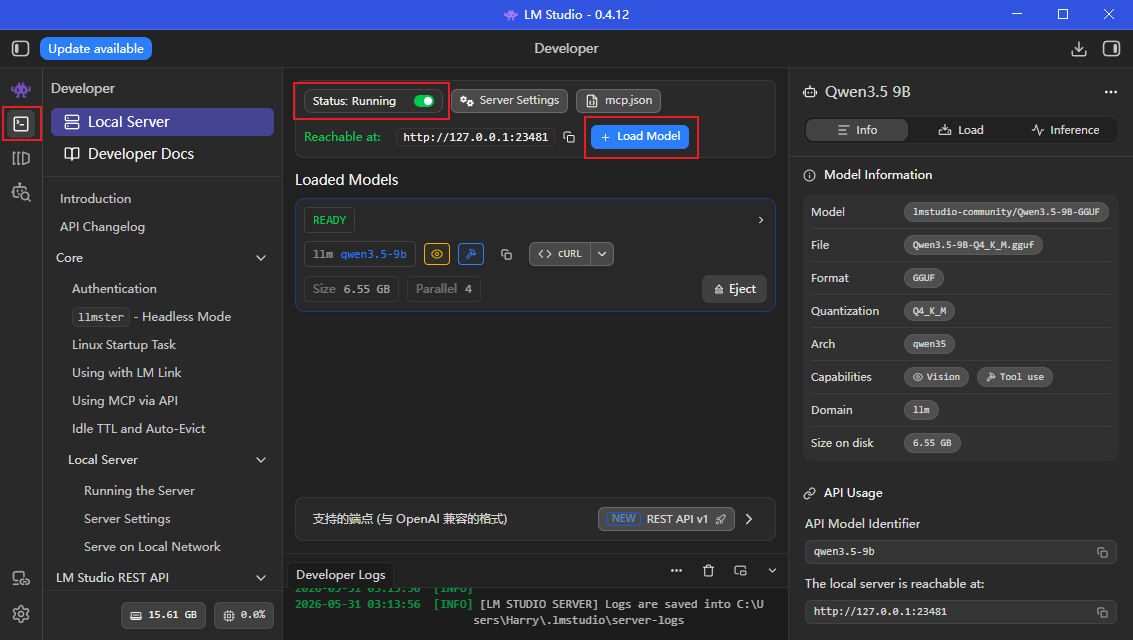Copy the API Model Identifier value

[1102, 552]
